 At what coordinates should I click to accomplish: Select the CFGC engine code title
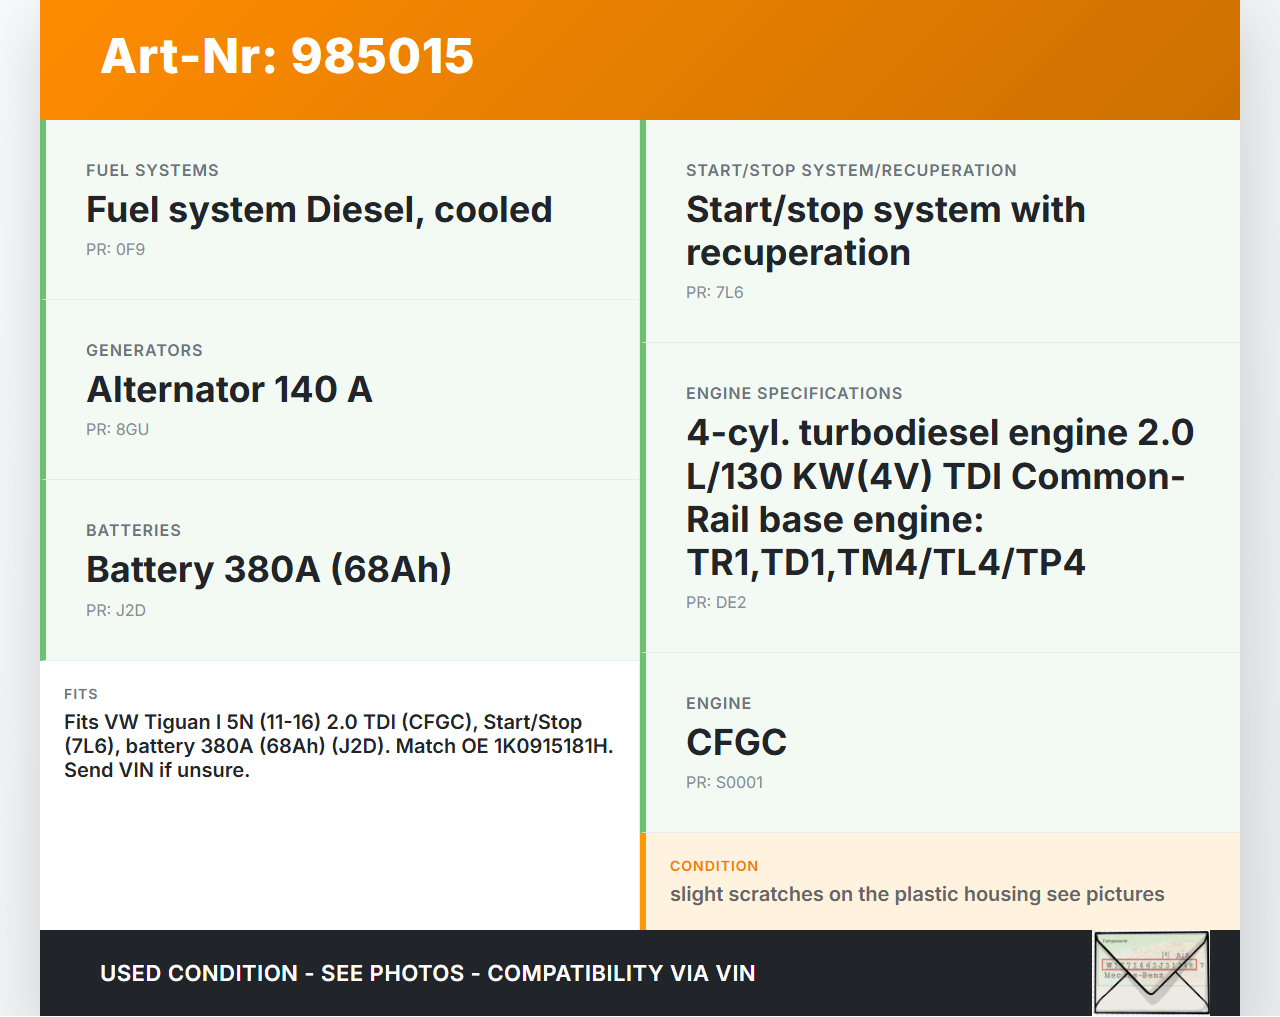[736, 743]
